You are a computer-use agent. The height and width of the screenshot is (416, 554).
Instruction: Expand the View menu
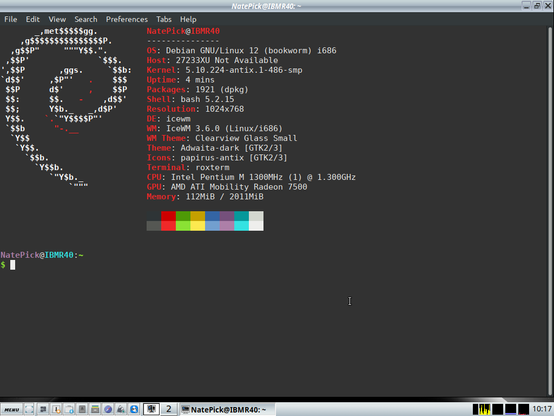57,19
